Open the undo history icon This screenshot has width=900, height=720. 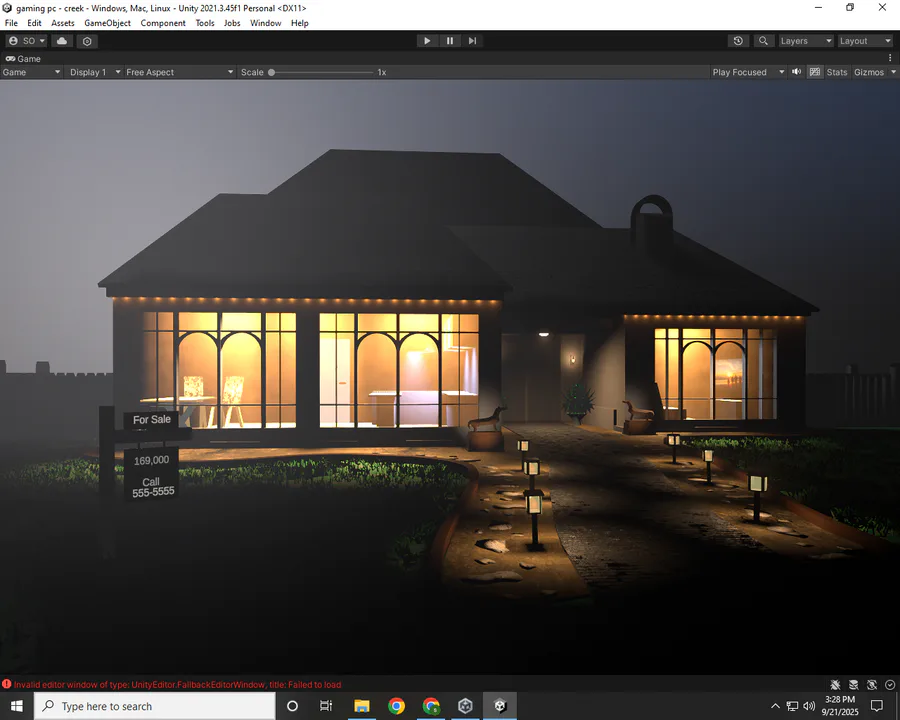(738, 41)
